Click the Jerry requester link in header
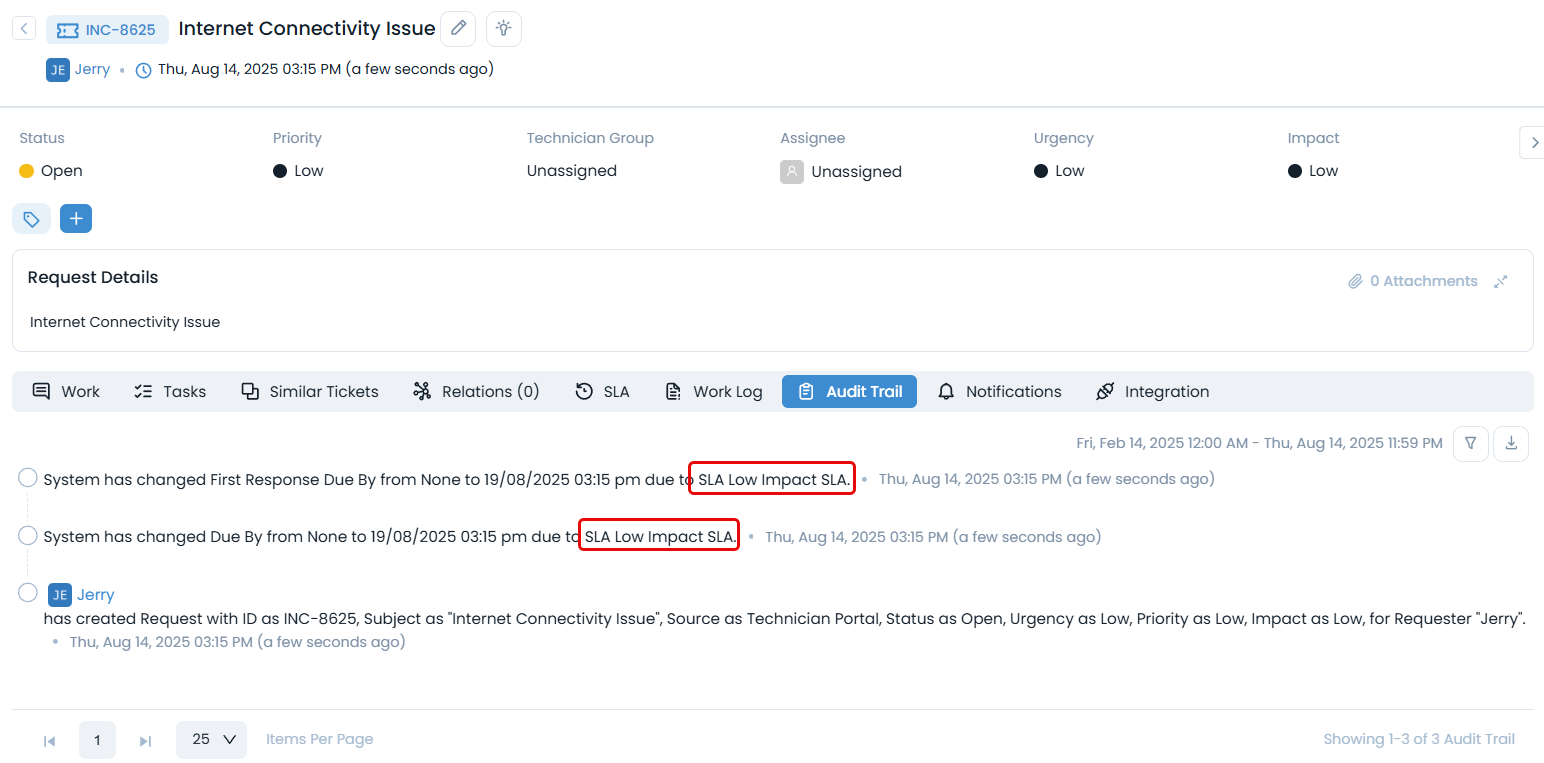 pyautogui.click(x=92, y=70)
